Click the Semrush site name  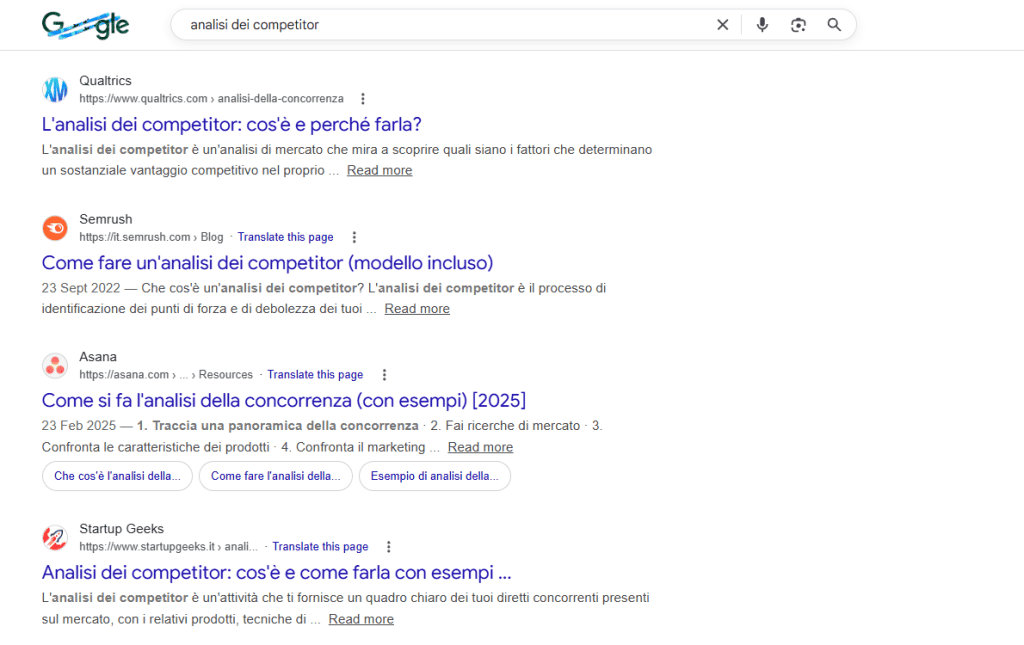(x=106, y=219)
